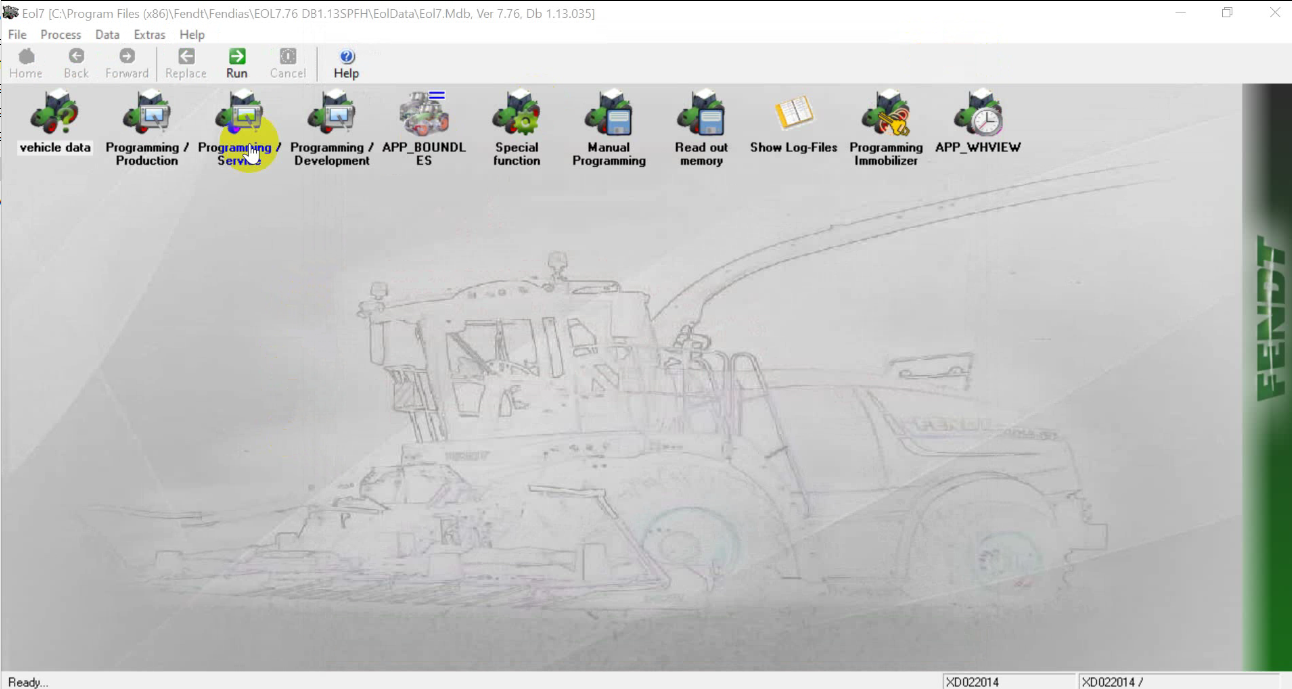This screenshot has height=689, width=1292.
Task: Click the Ready status text
Action: coord(28,682)
